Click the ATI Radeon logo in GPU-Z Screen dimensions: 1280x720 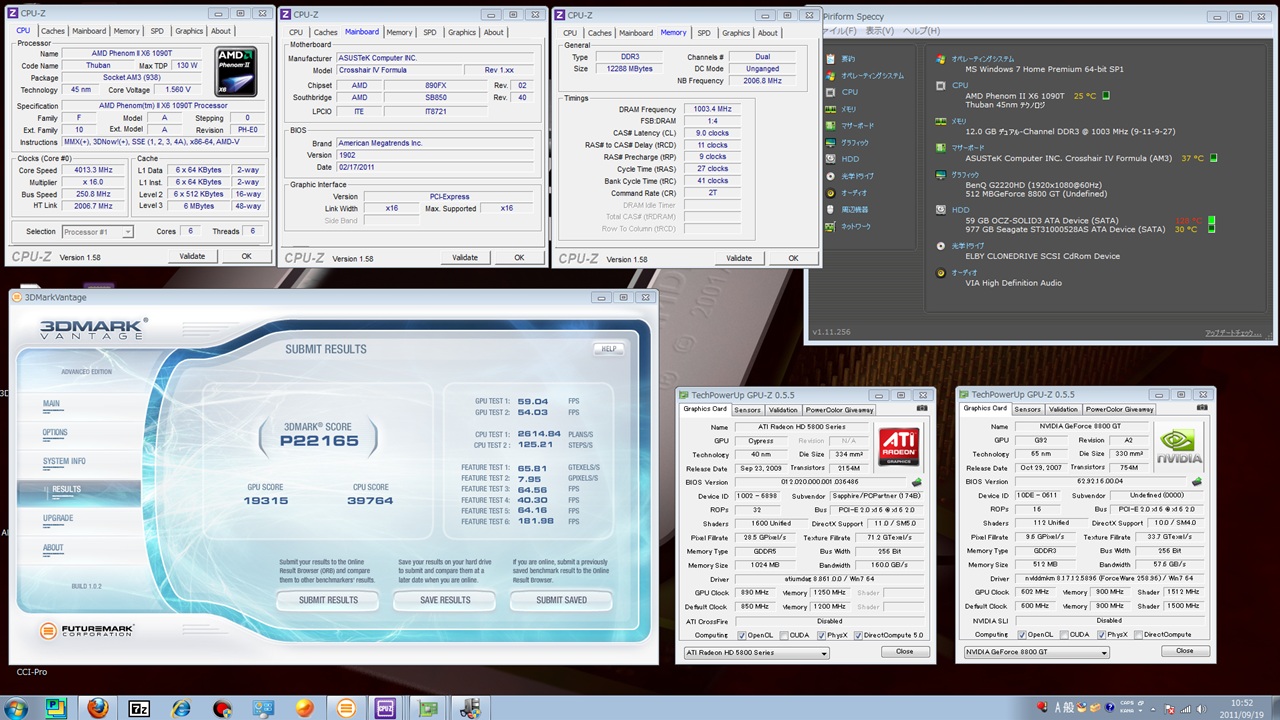(899, 447)
